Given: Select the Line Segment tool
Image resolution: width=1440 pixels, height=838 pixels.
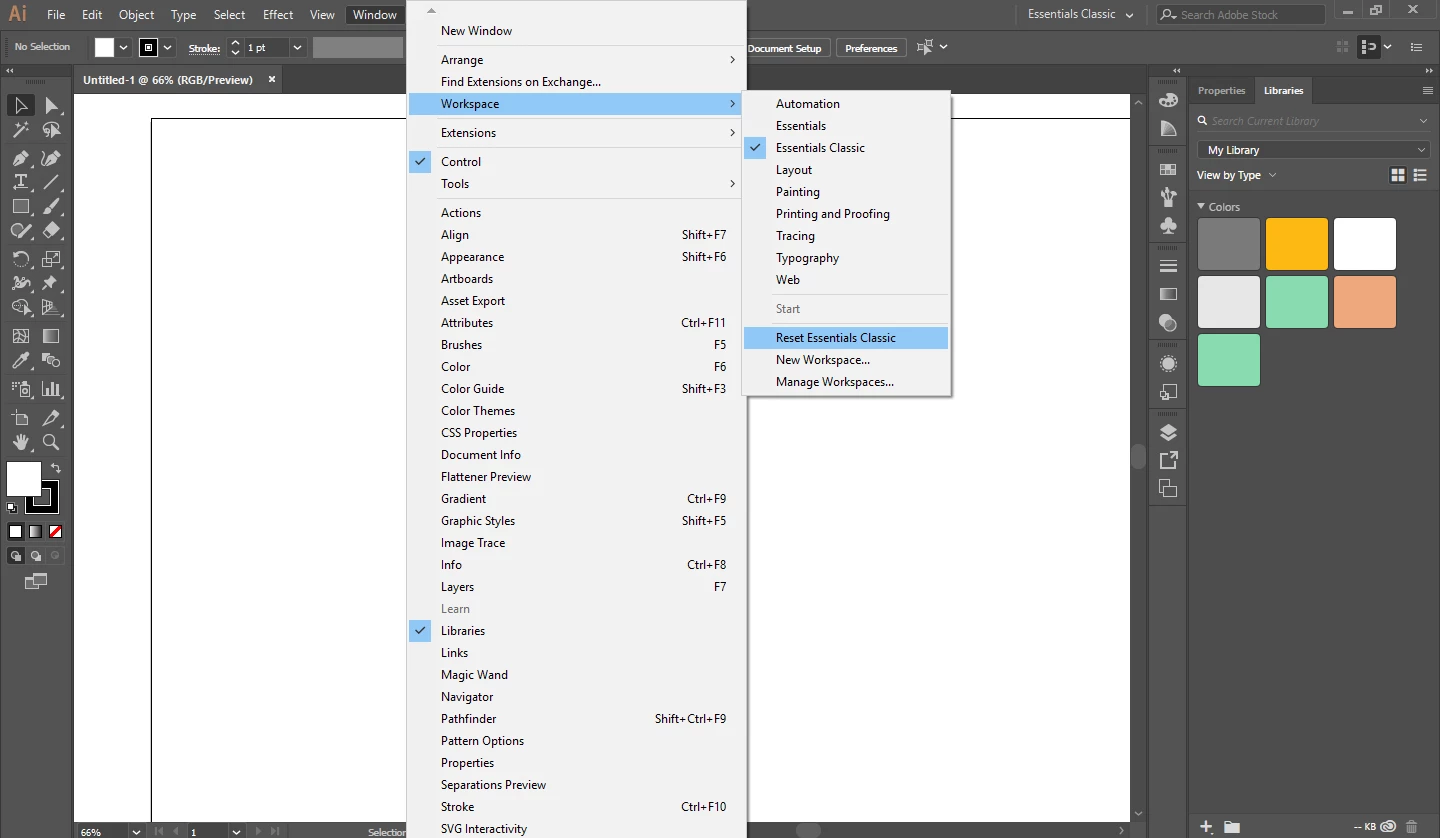Looking at the screenshot, I should click(x=51, y=182).
